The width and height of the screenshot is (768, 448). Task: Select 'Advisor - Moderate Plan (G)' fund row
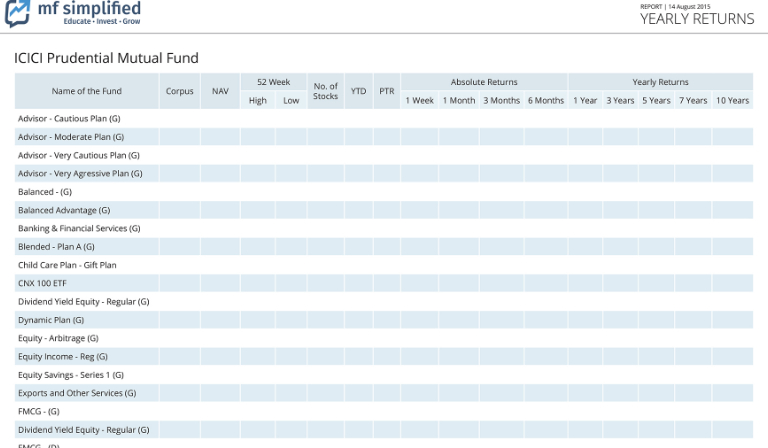click(384, 137)
